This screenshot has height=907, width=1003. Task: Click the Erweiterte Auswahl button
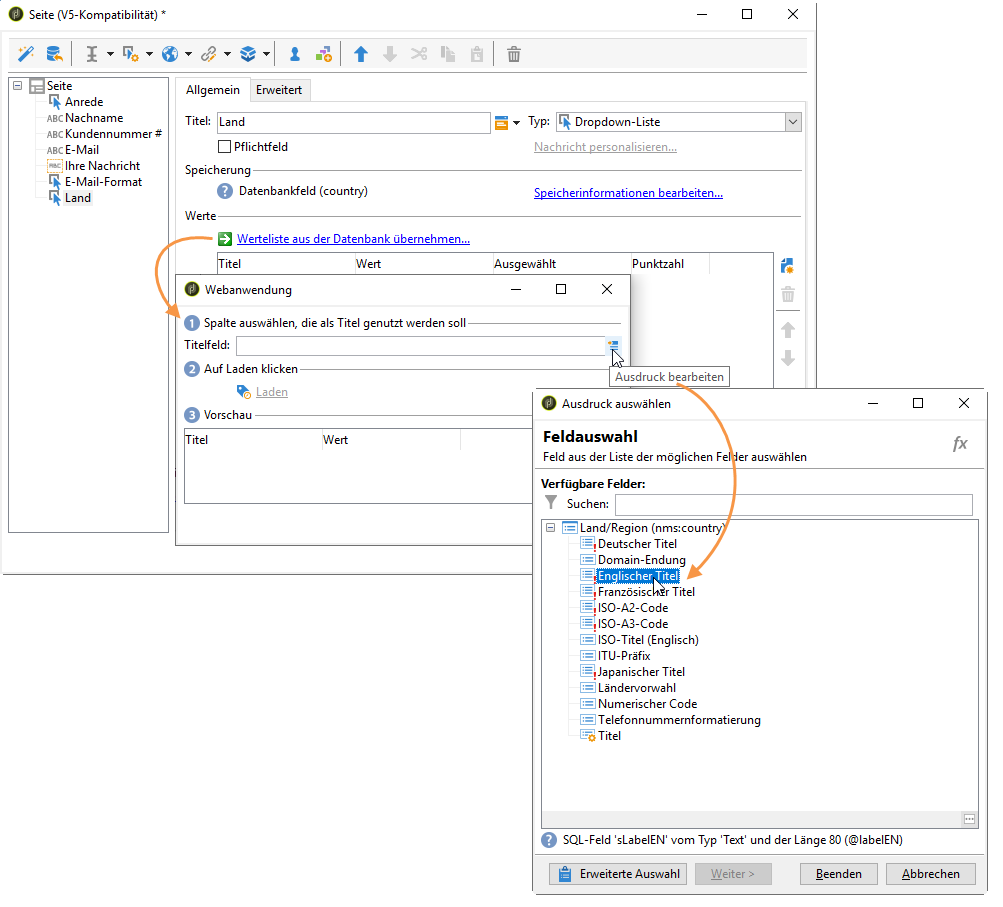tap(618, 873)
